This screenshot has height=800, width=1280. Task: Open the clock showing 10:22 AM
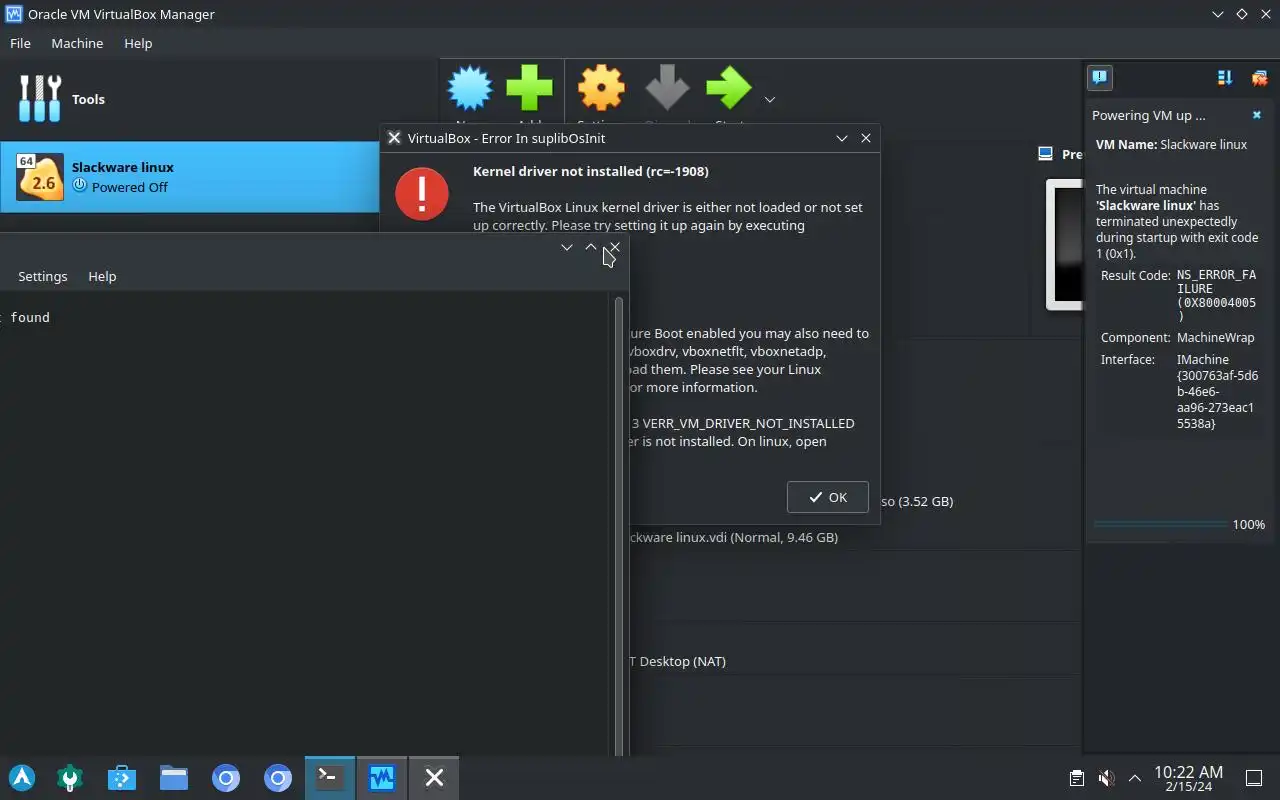click(x=1188, y=778)
